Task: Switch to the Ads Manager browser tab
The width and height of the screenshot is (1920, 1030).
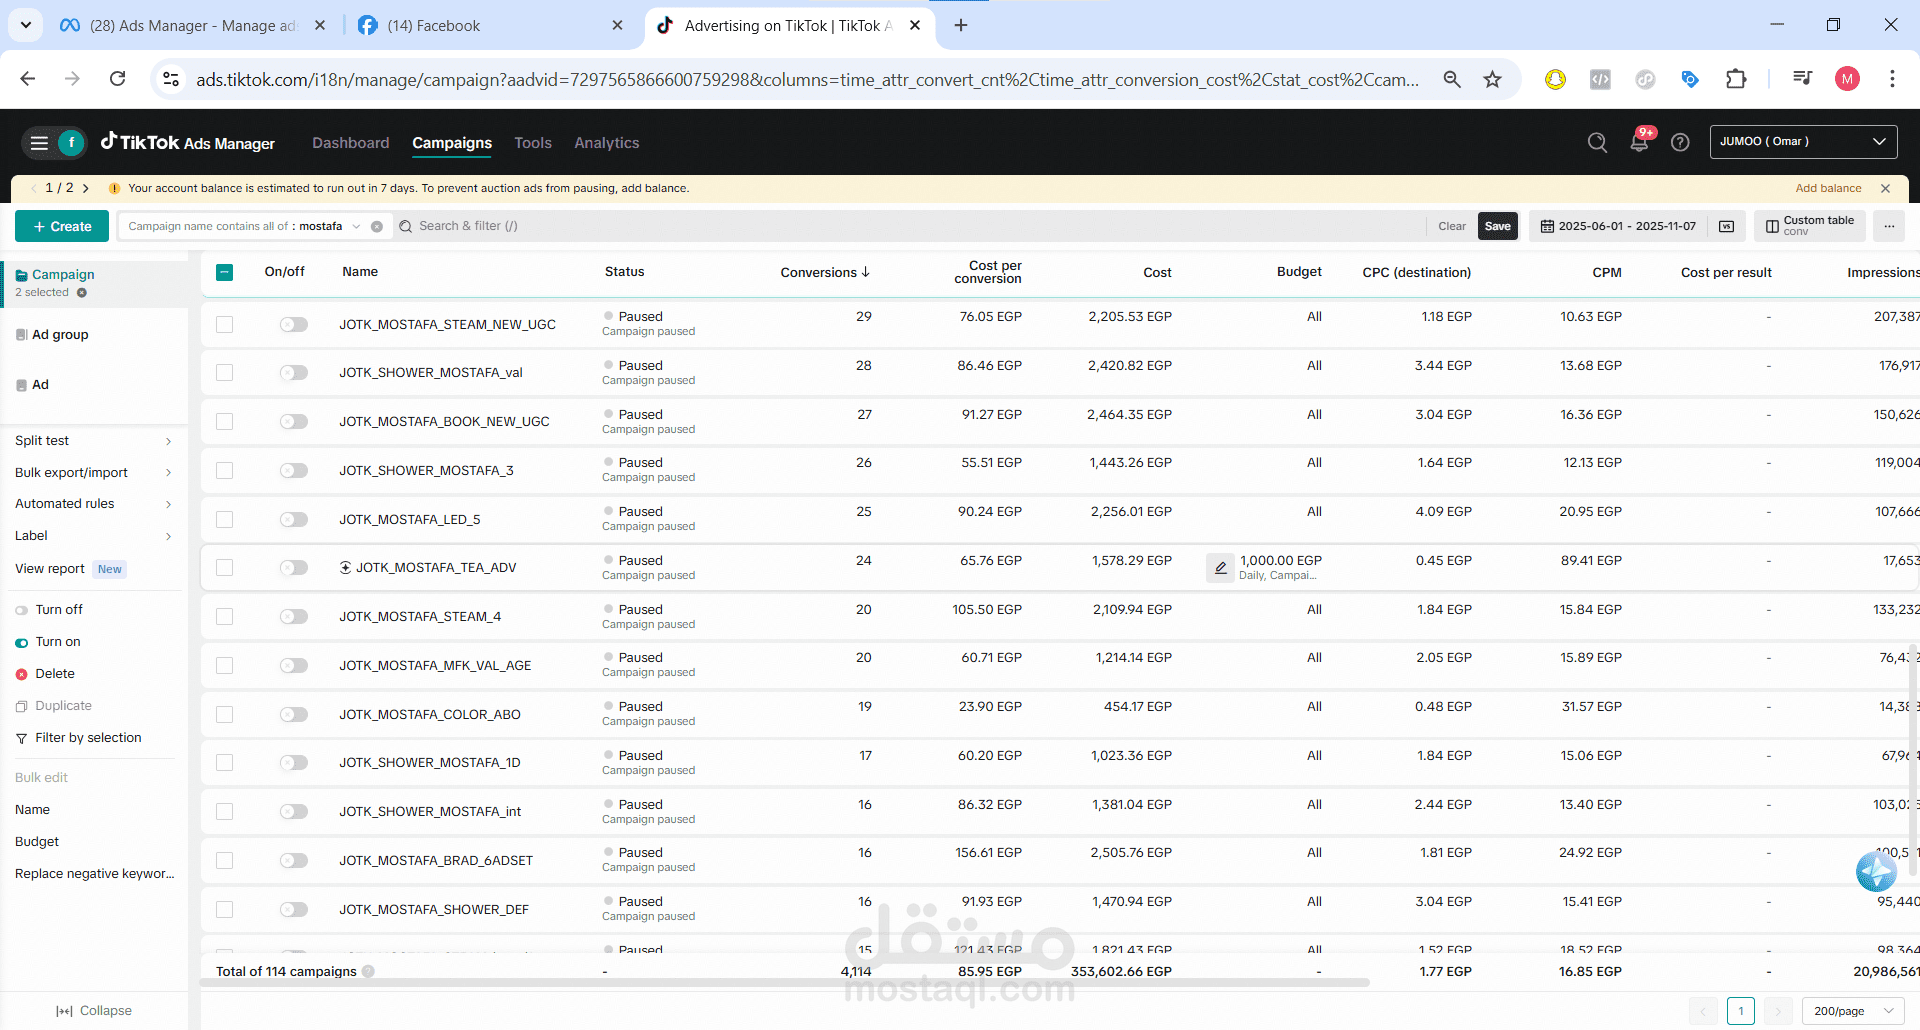Action: (x=192, y=26)
